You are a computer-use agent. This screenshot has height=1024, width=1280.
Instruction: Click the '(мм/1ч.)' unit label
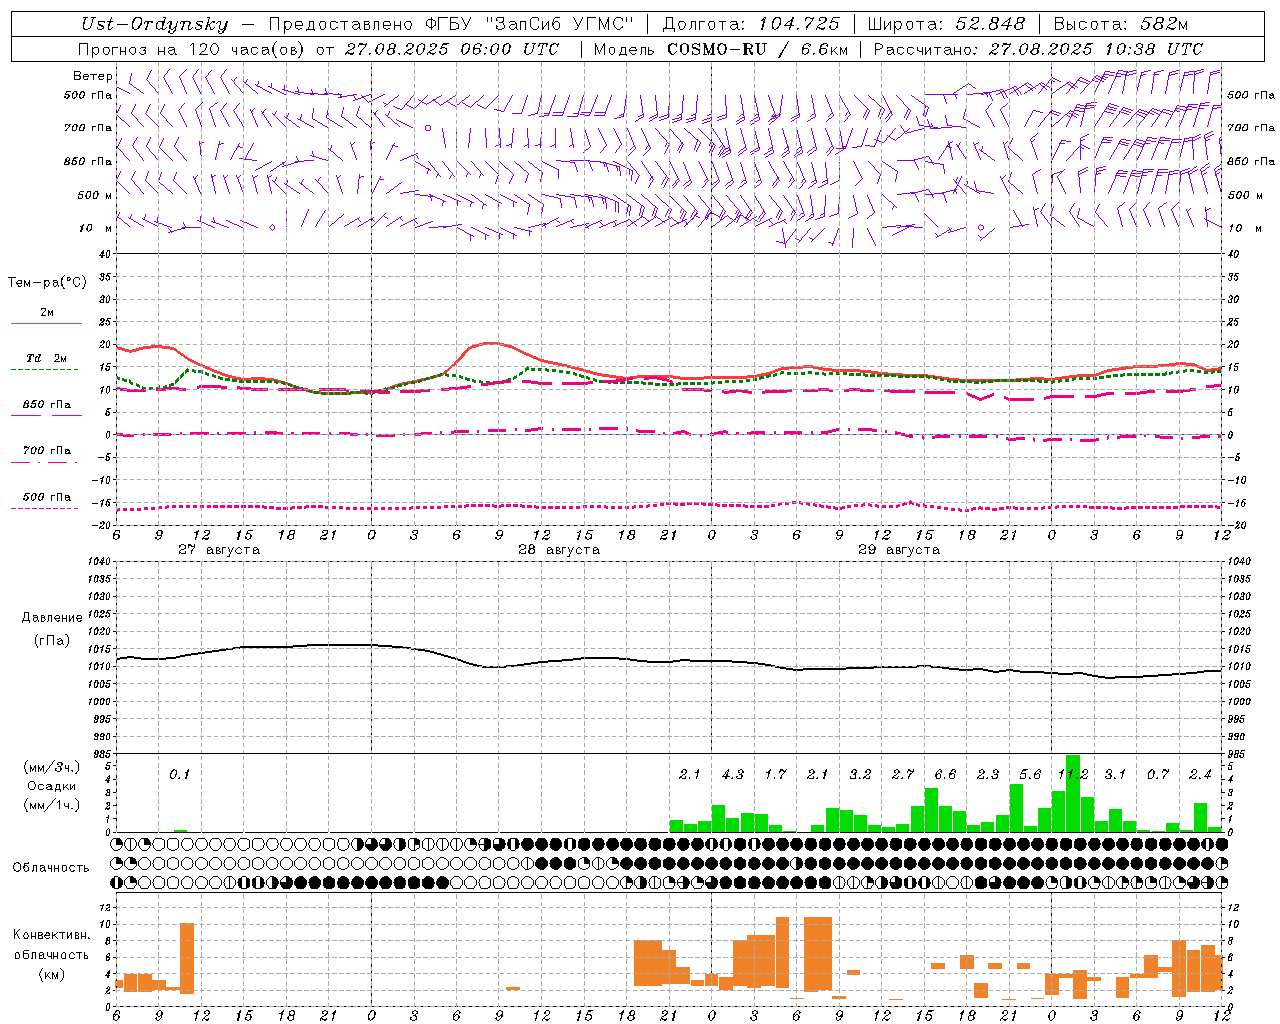pos(52,805)
